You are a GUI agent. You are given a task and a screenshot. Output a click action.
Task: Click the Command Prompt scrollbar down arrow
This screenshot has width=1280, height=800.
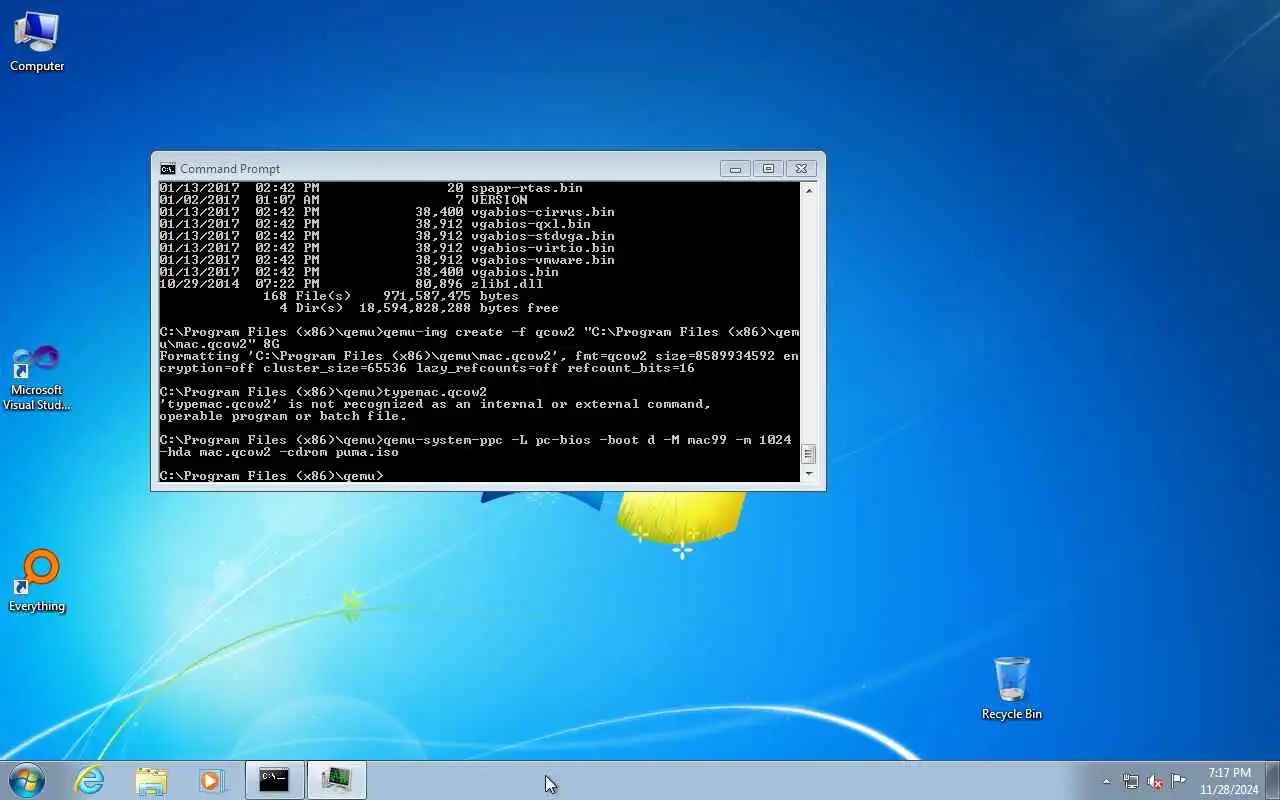coord(809,474)
